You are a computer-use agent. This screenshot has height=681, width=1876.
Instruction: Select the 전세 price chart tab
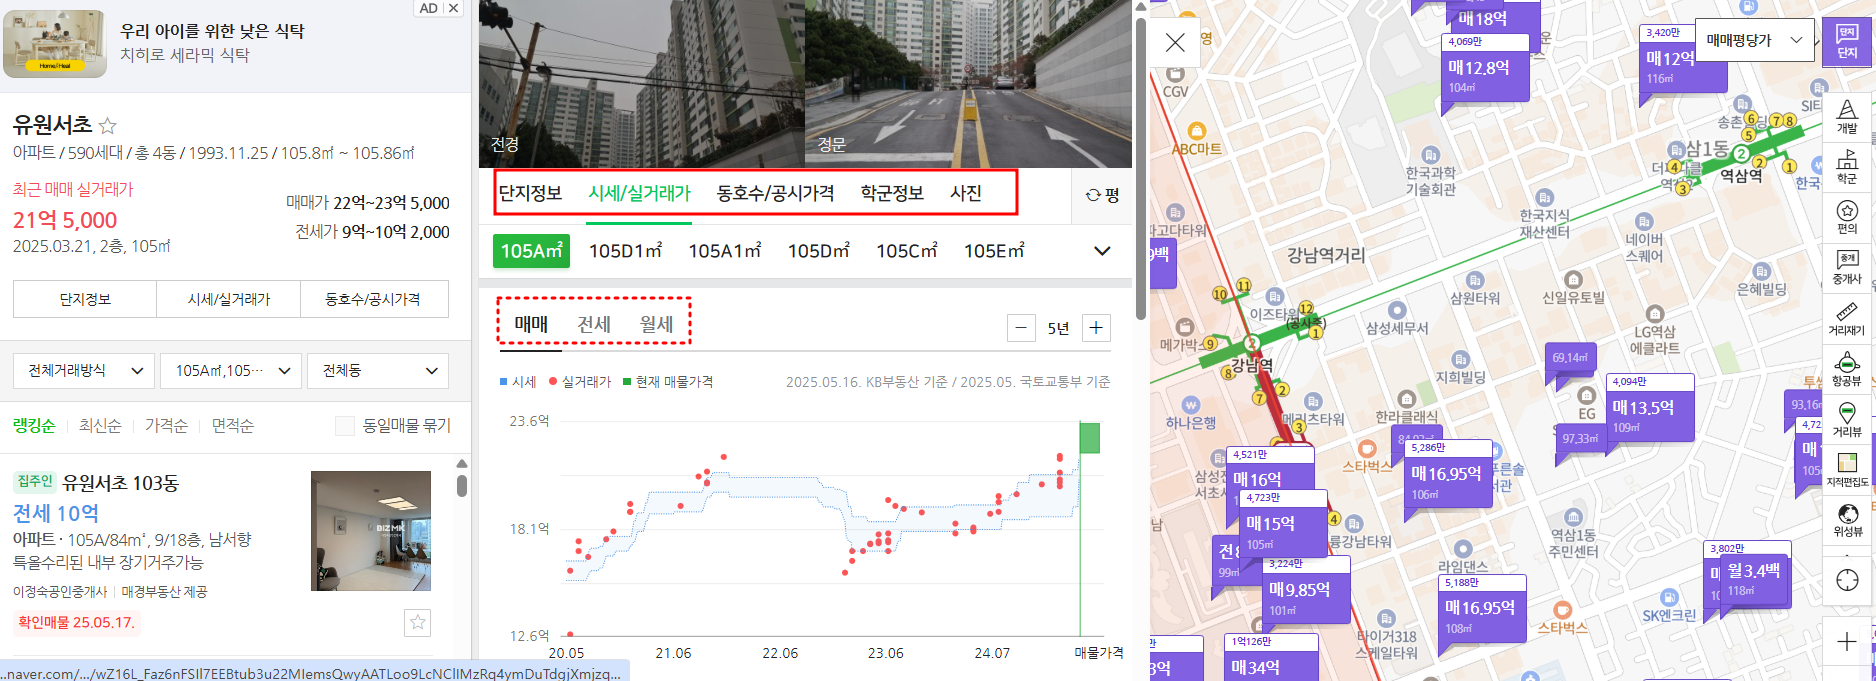click(594, 324)
